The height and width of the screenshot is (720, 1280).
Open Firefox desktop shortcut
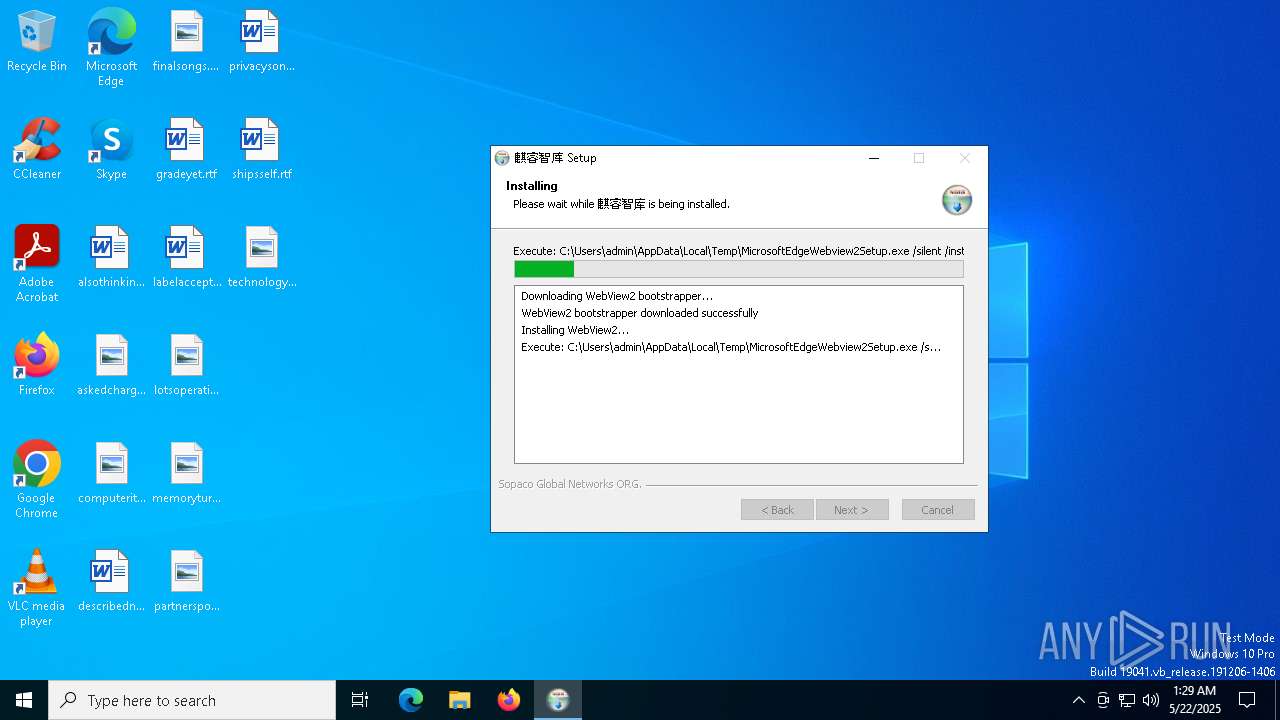[37, 365]
